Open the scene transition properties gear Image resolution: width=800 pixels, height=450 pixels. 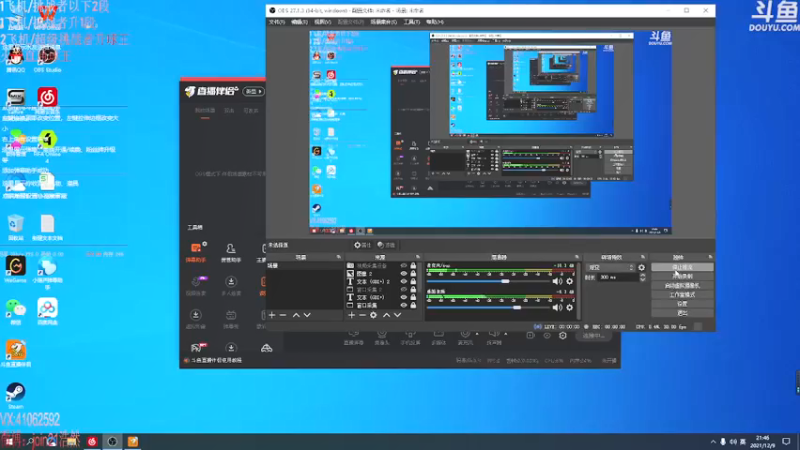(x=641, y=267)
